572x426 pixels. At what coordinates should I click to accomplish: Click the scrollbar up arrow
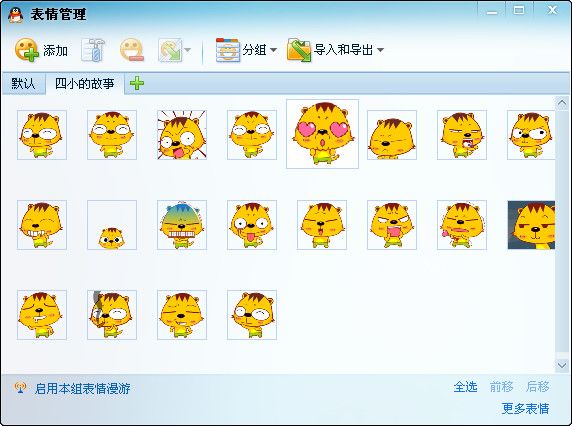pyautogui.click(x=561, y=104)
